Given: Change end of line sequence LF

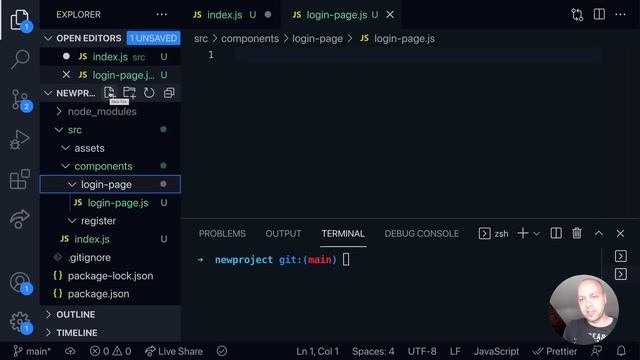Looking at the screenshot, I should 455,351.
